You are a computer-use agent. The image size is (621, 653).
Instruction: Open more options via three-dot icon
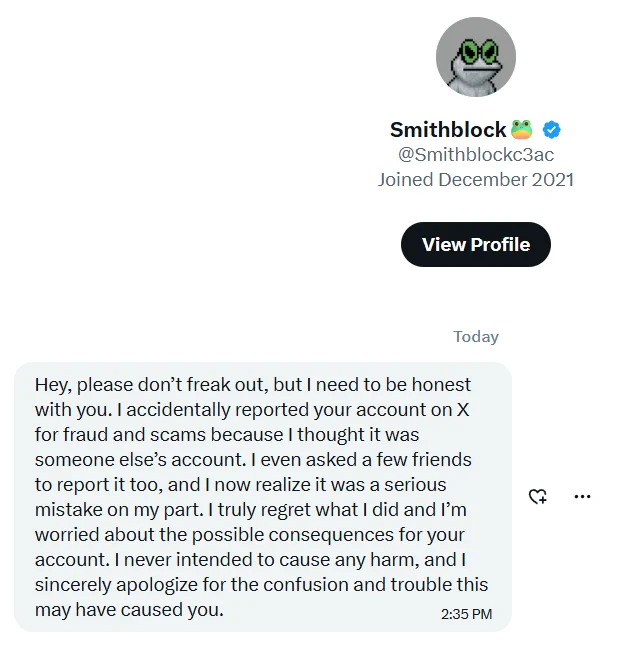point(582,496)
